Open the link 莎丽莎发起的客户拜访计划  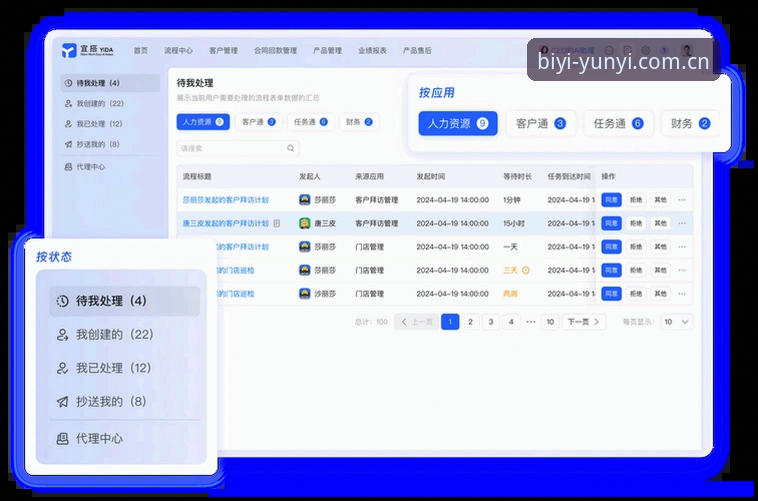click(x=225, y=200)
